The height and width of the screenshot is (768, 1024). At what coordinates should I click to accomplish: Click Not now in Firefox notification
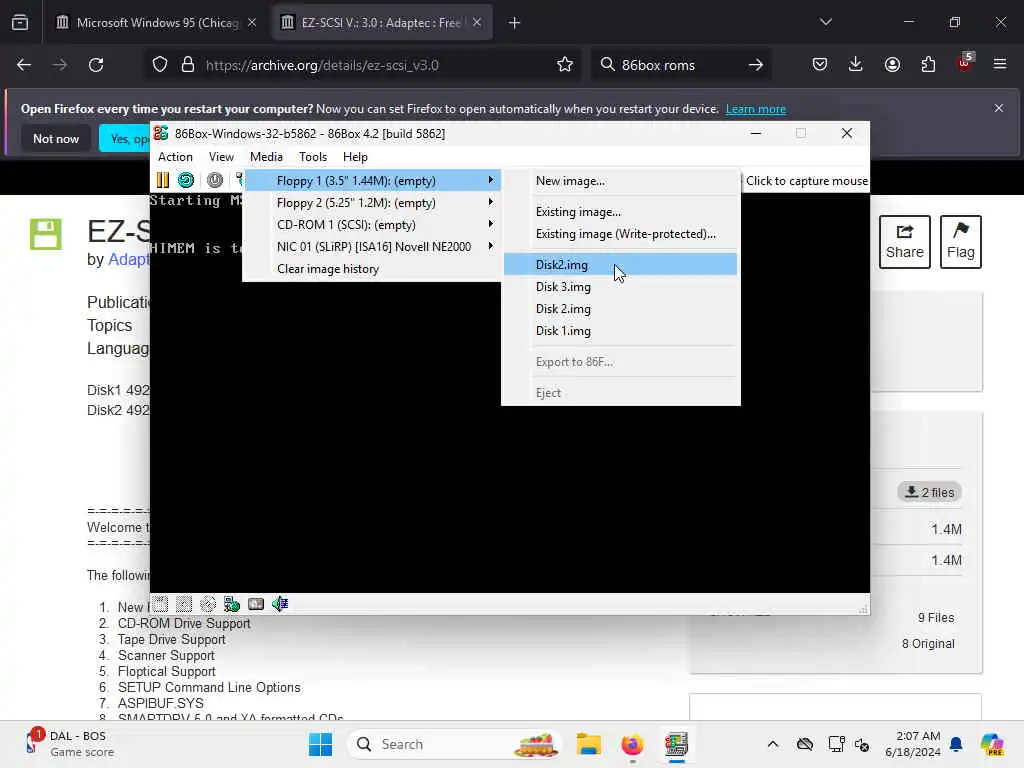click(x=56, y=138)
